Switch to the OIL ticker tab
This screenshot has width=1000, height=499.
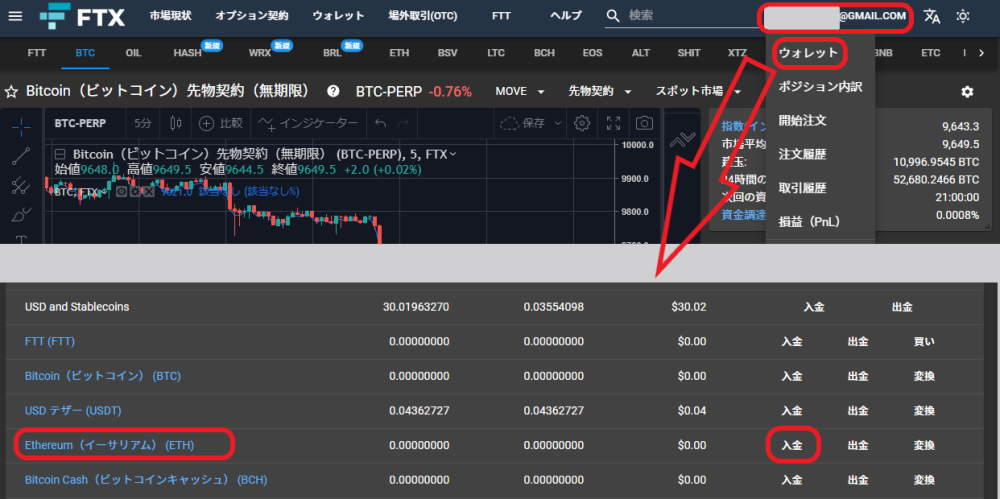pyautogui.click(x=133, y=53)
